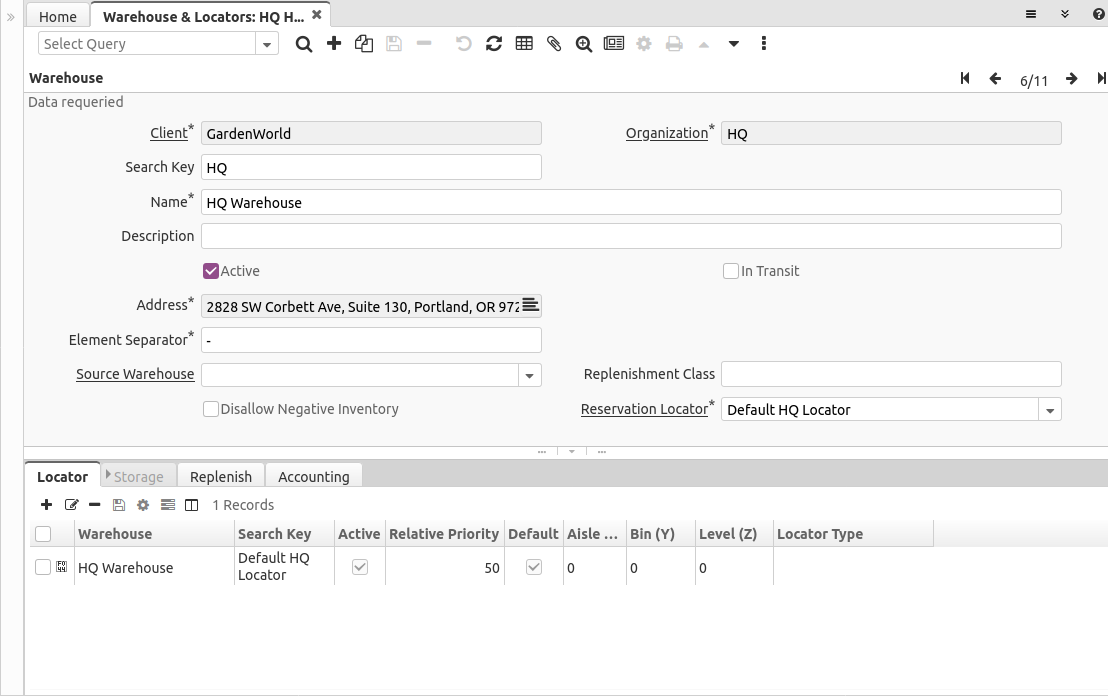The width and height of the screenshot is (1108, 696).
Task: Expand the Source Warehouse dropdown
Action: point(530,375)
